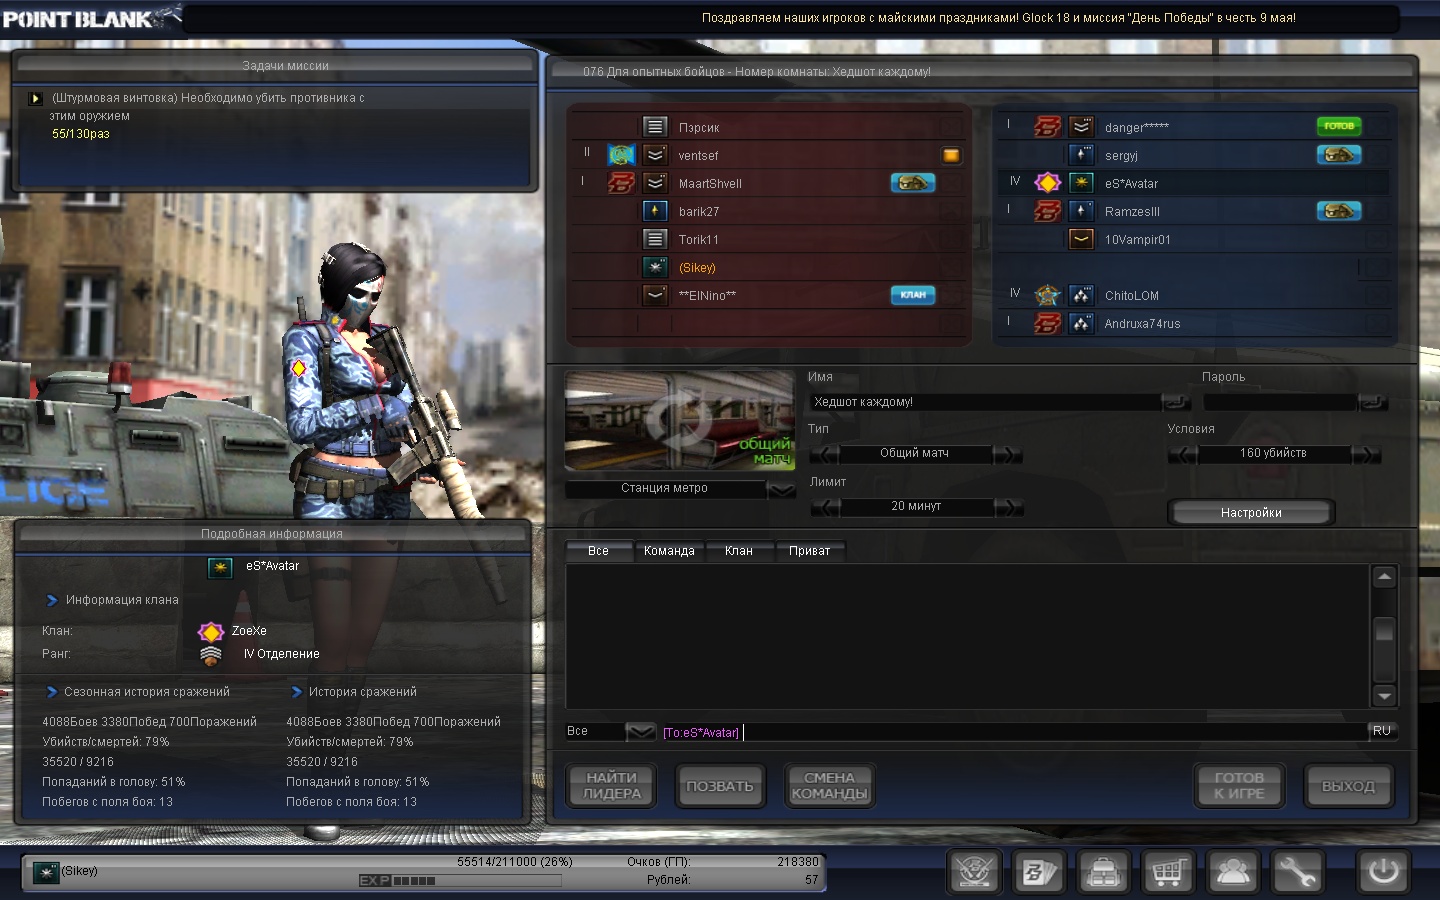Viewport: 1440px width, 900px height.
Task: Click the tank badge on RamzesIII's row
Action: (1339, 211)
